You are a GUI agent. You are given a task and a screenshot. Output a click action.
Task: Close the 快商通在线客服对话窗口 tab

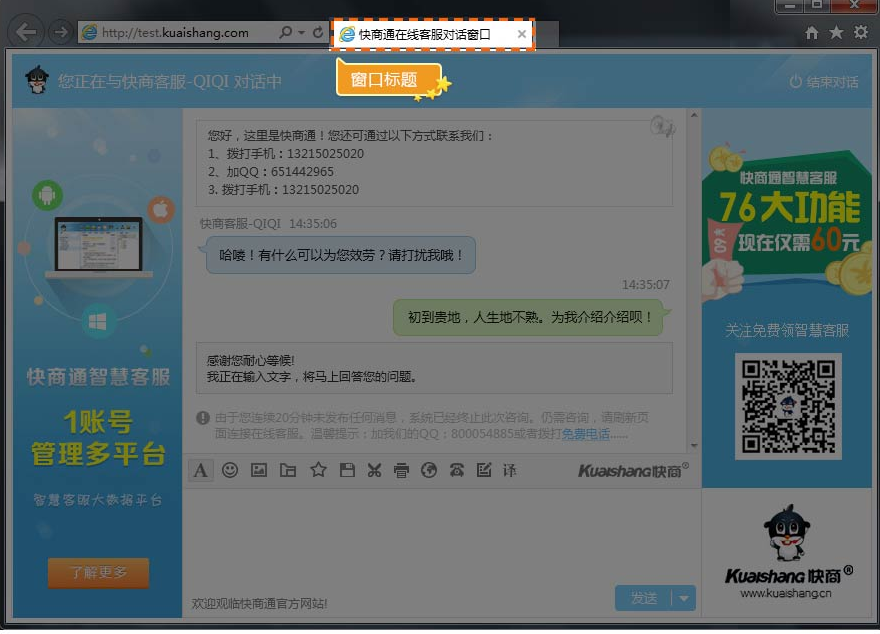(x=521, y=34)
